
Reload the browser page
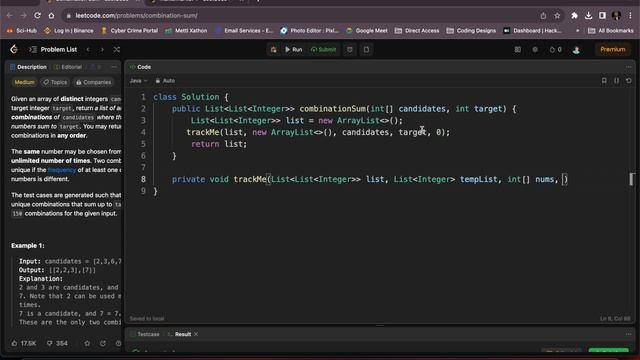click(37, 16)
